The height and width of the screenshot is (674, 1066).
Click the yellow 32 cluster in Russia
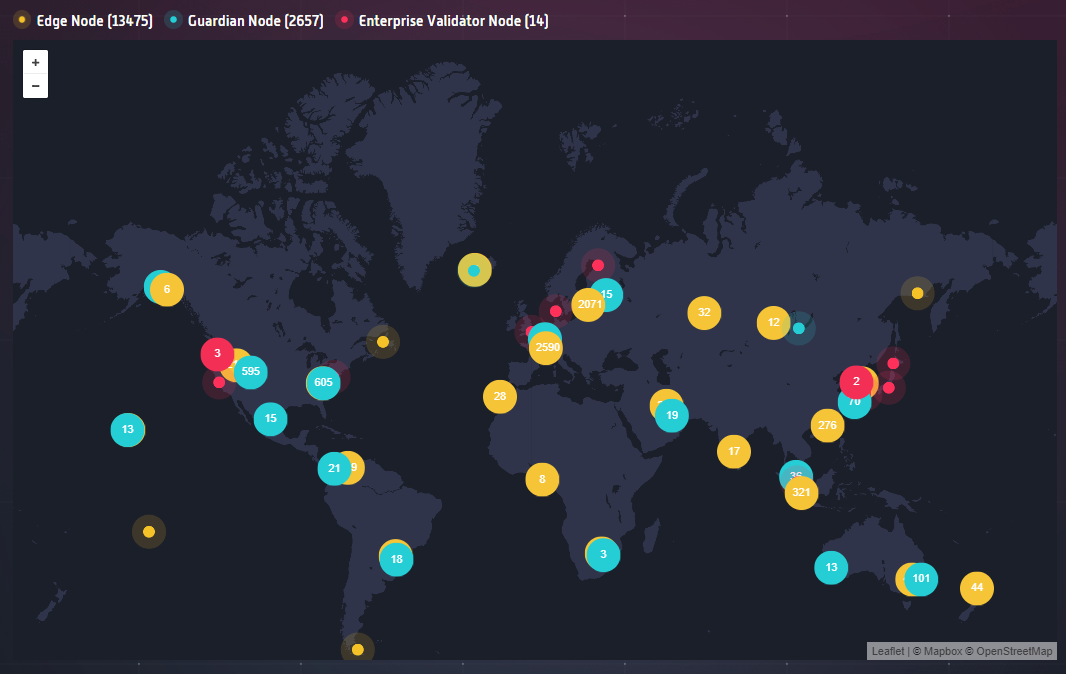coord(704,312)
